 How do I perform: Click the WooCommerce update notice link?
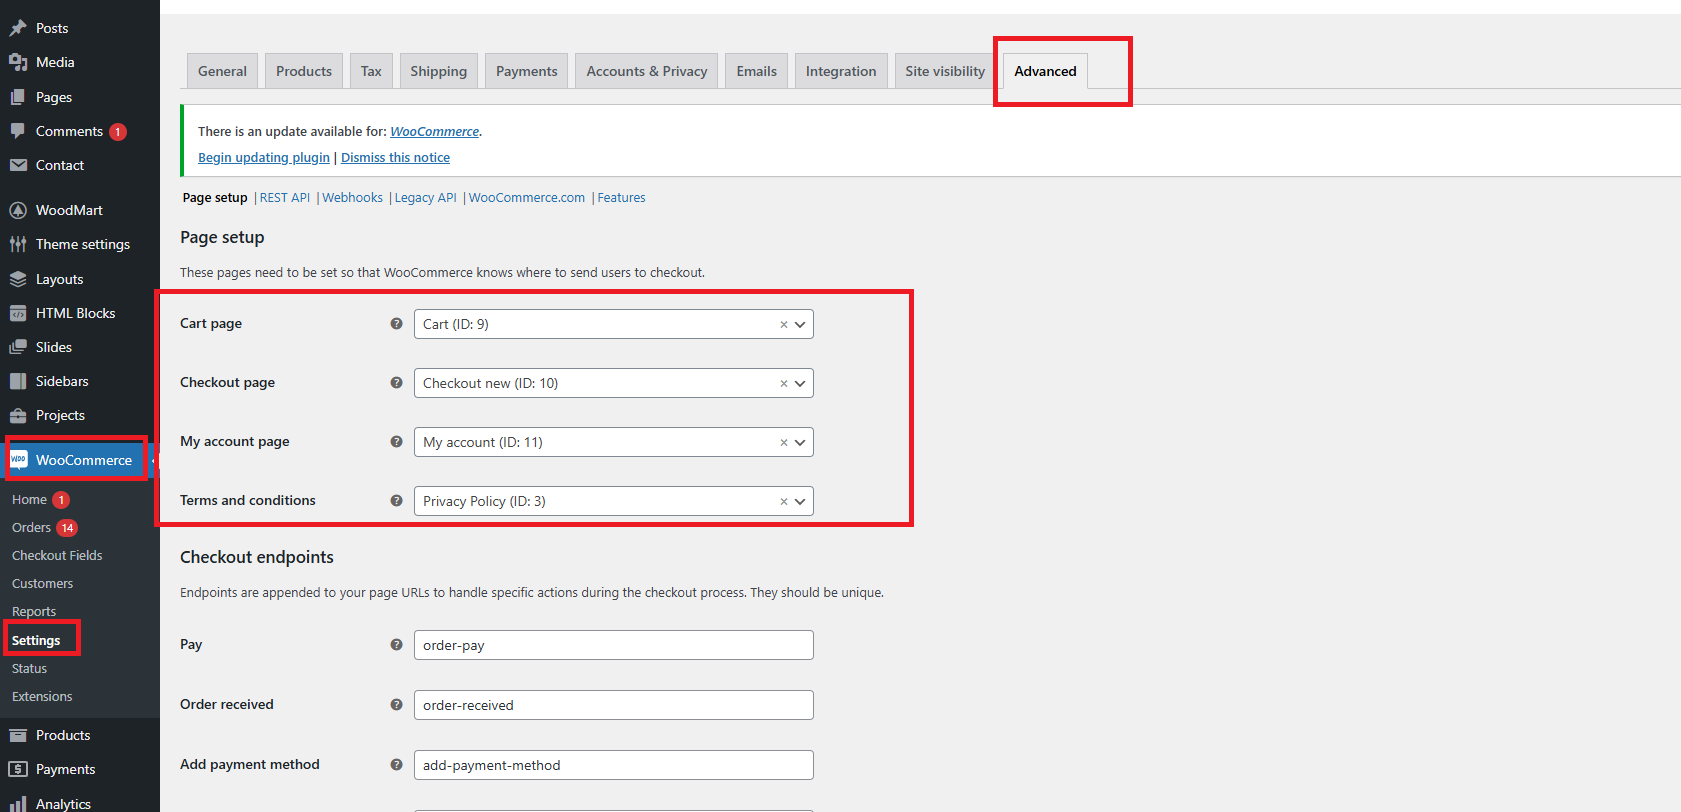(435, 131)
